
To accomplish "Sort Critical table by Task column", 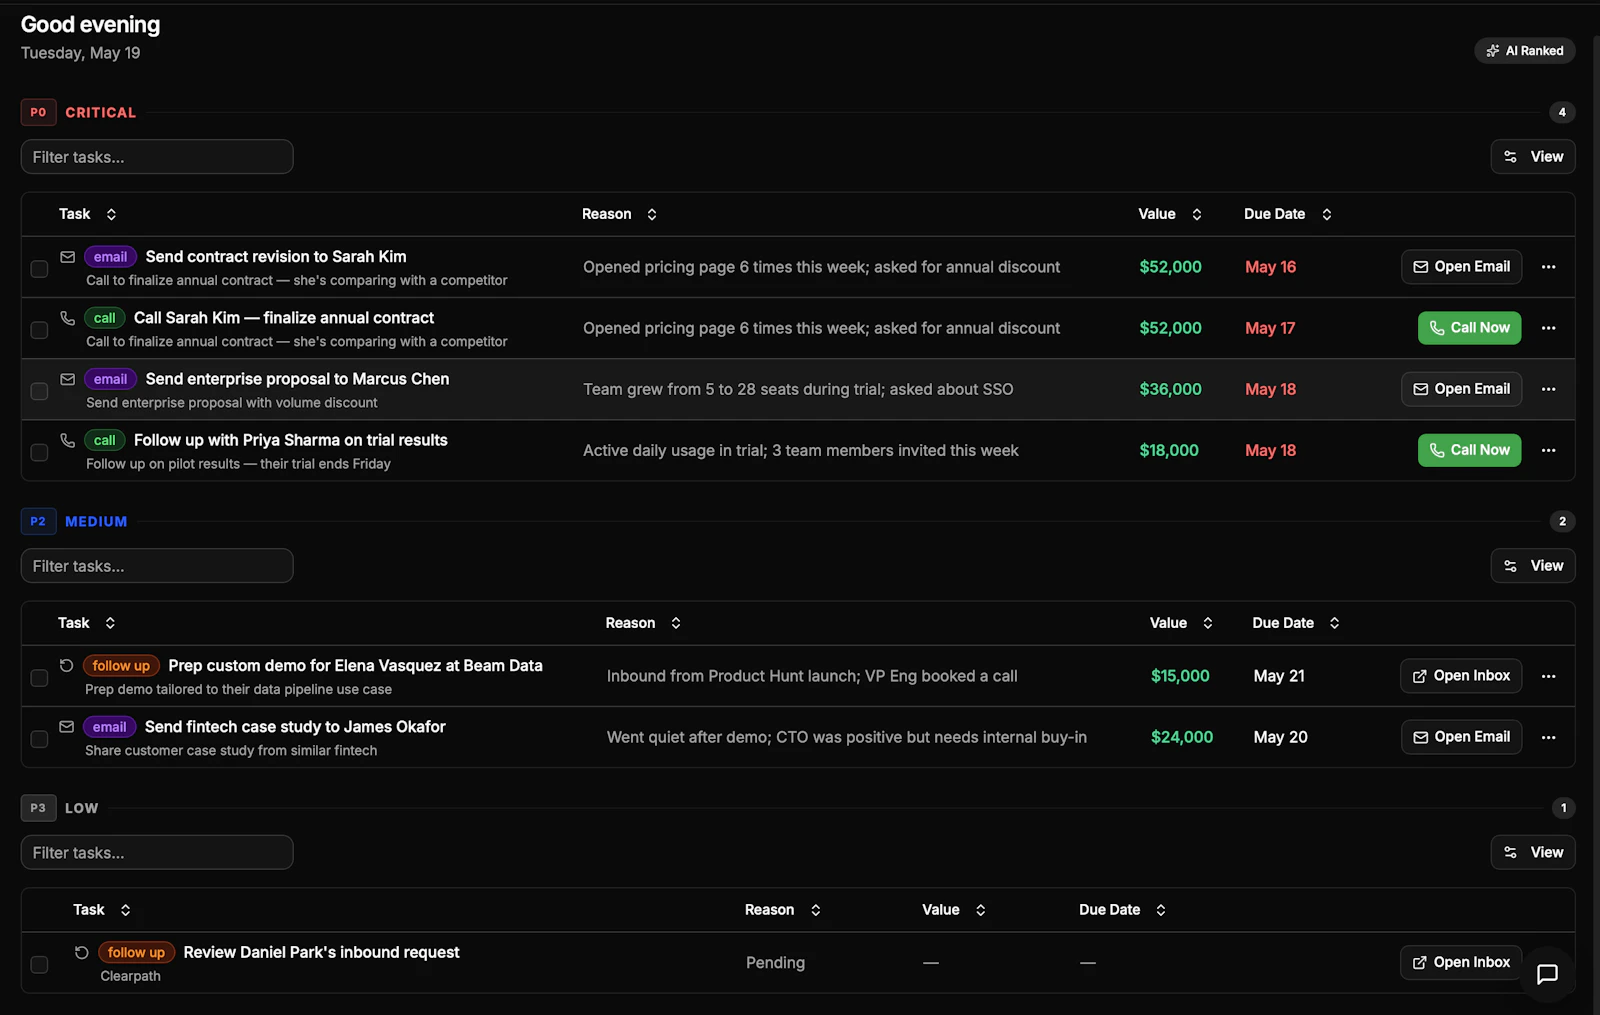I will (x=88, y=214).
